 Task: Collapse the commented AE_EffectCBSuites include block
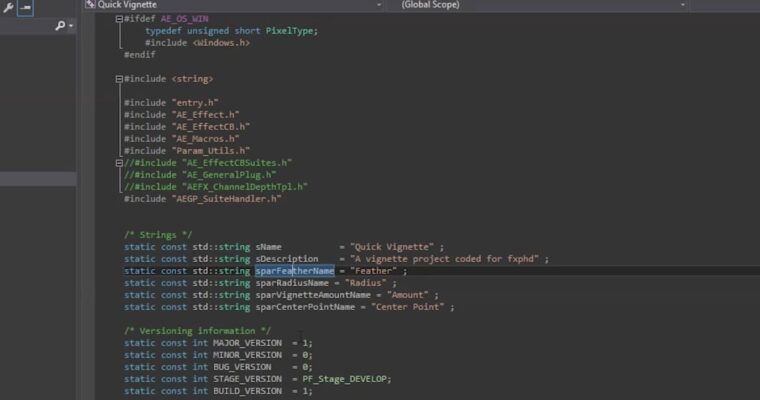[x=119, y=163]
